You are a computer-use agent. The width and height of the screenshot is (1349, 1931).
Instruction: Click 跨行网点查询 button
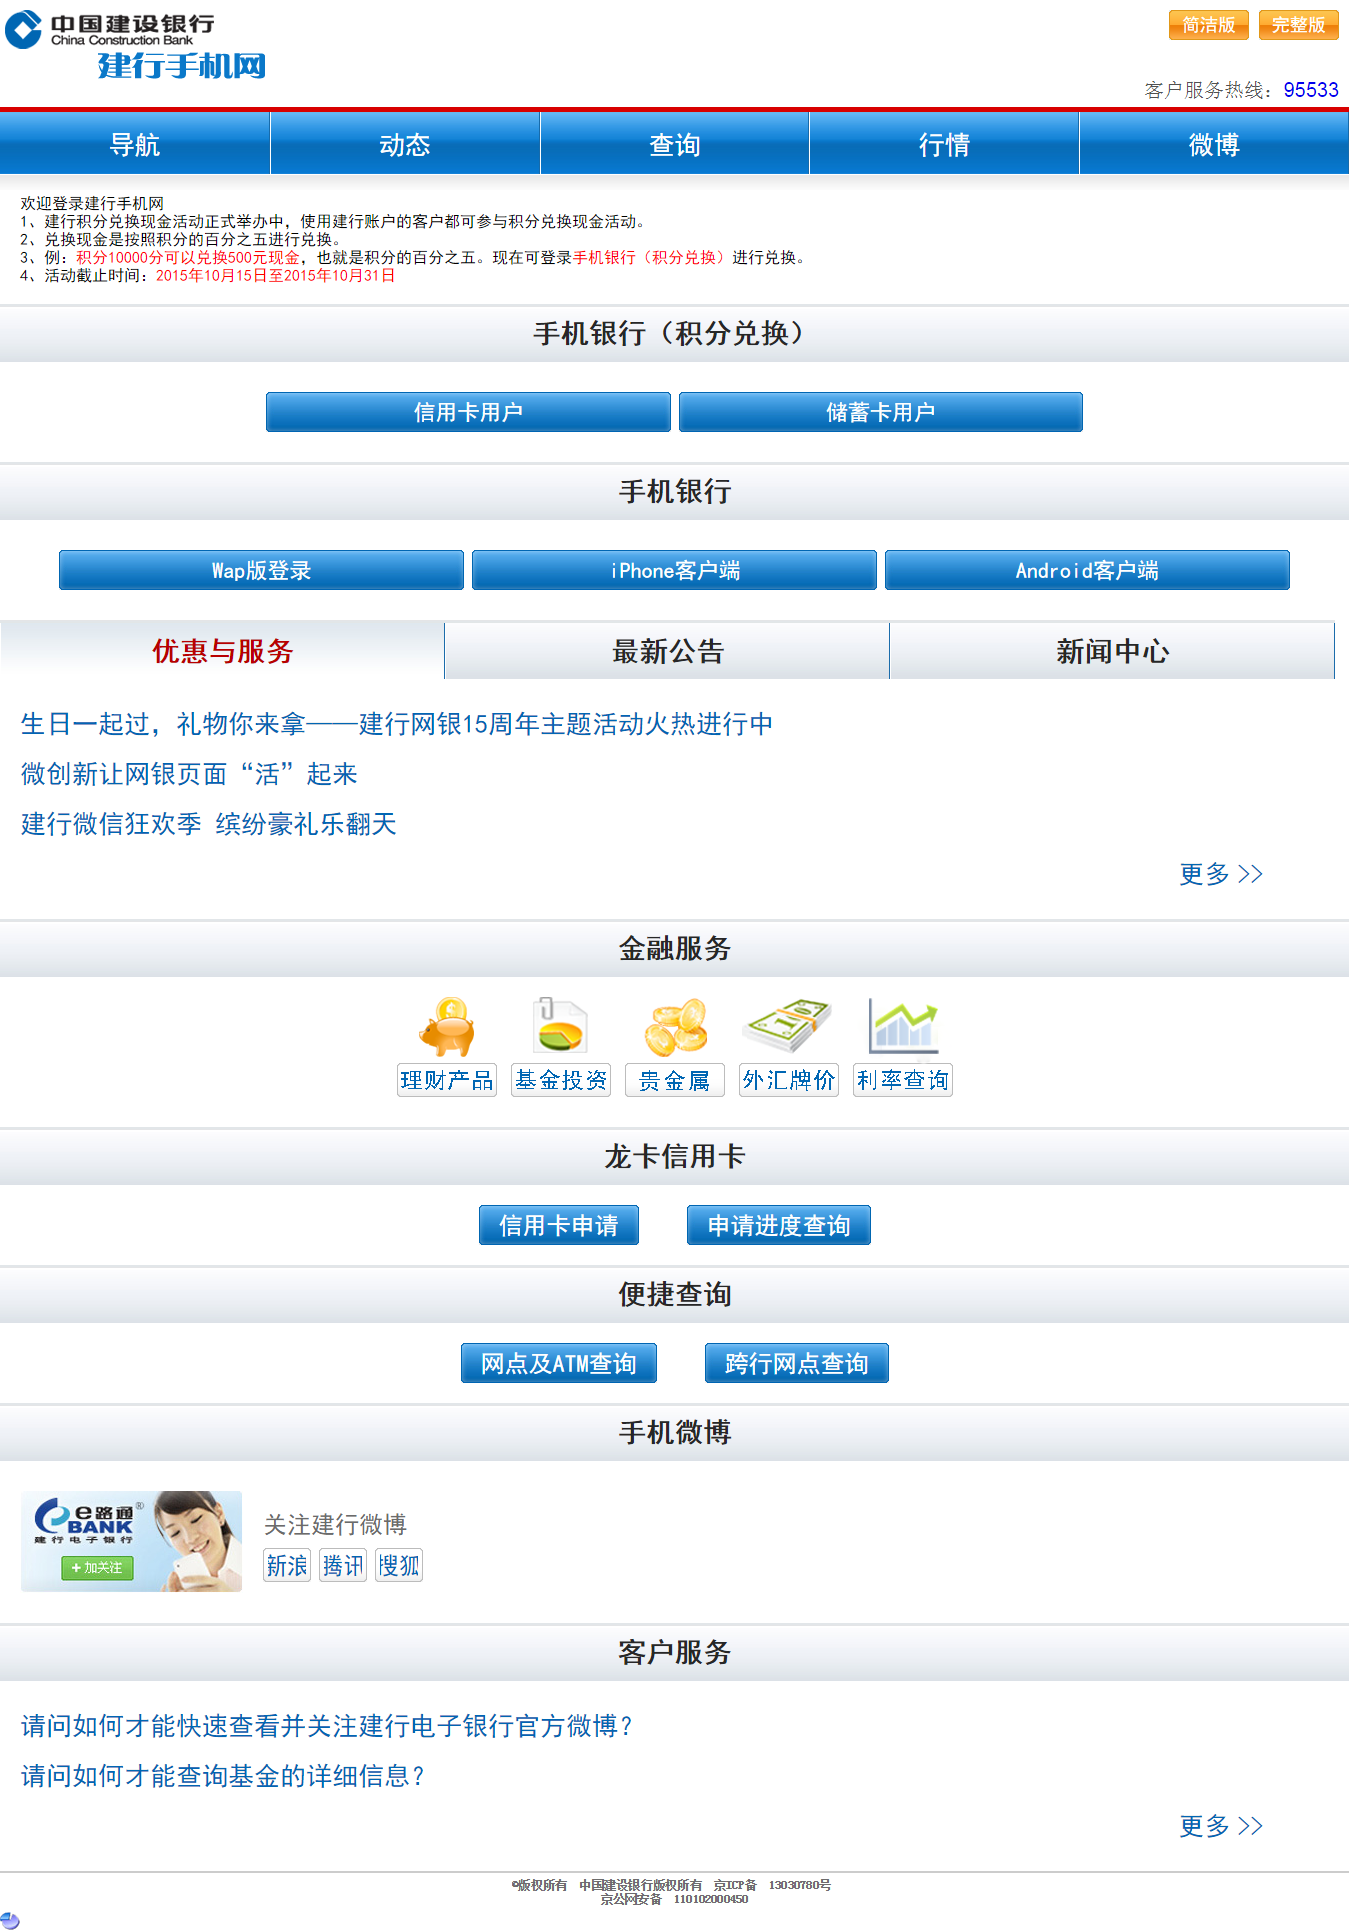tap(797, 1363)
